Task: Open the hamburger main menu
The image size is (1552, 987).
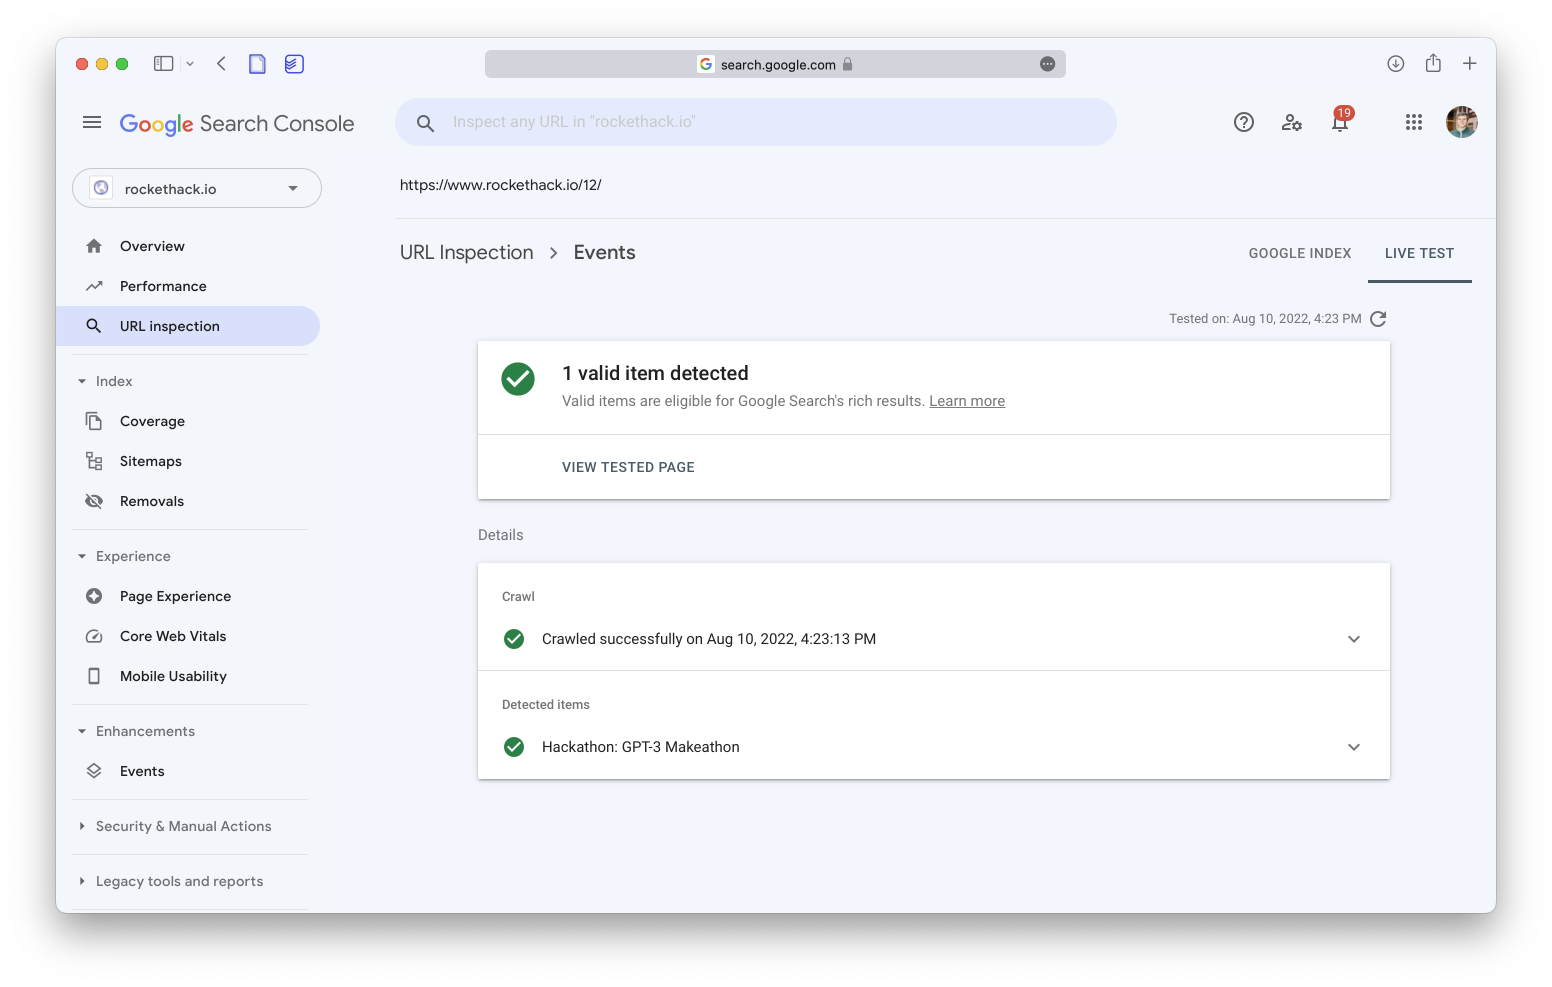Action: [x=92, y=122]
